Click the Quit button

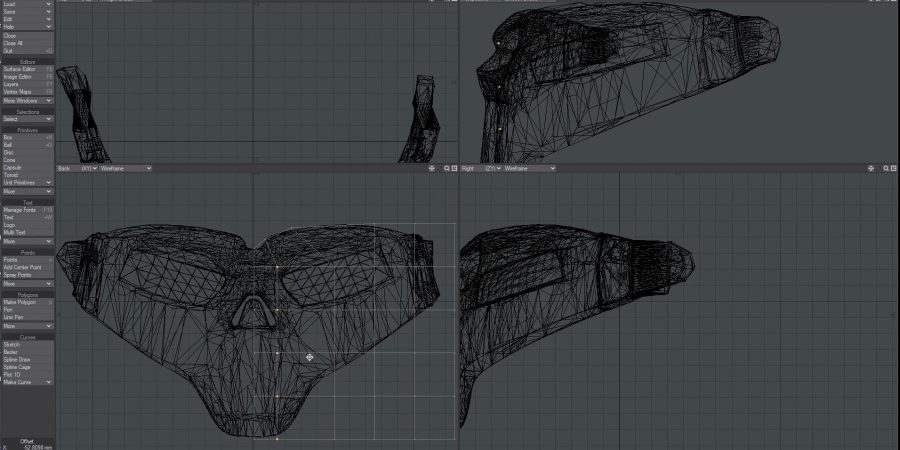tap(27, 51)
